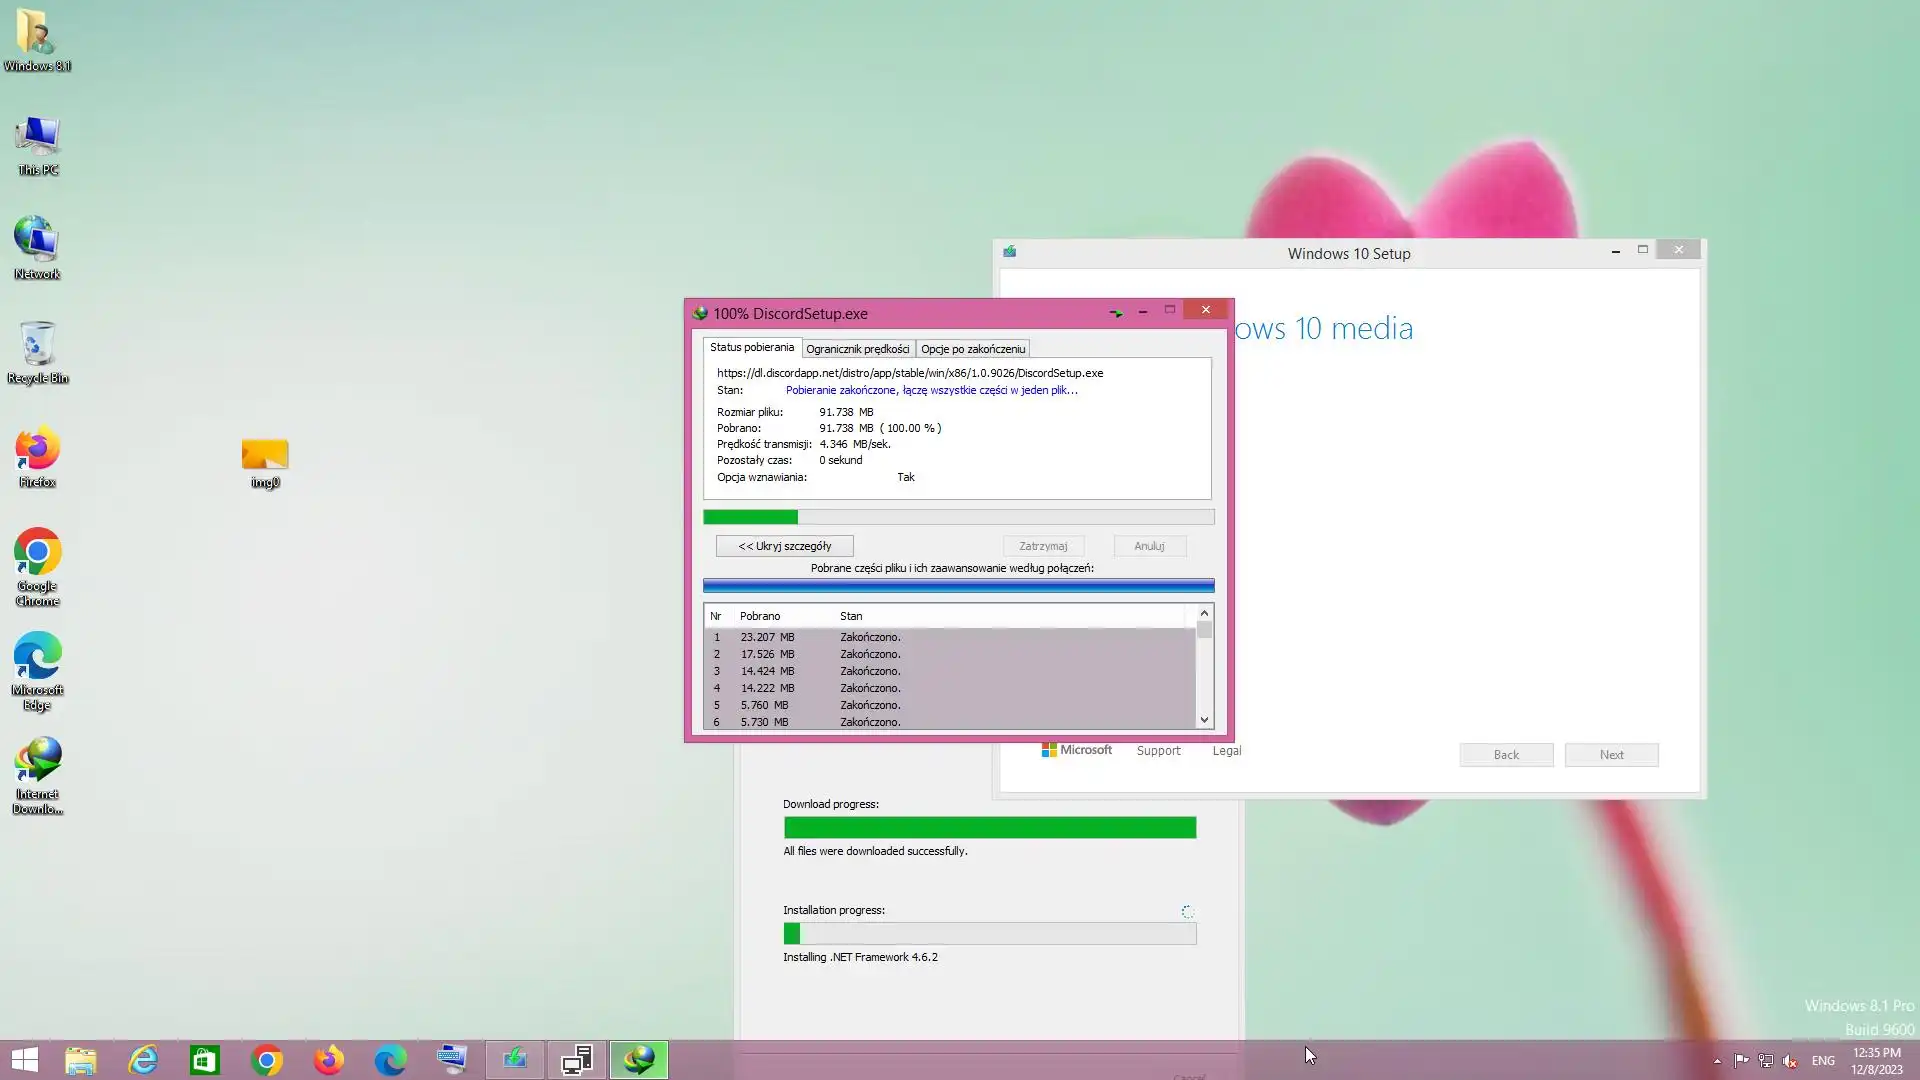Click the On-Screen Keyboard taskbar icon
Screen dimensions: 1920x1080
(452, 1060)
